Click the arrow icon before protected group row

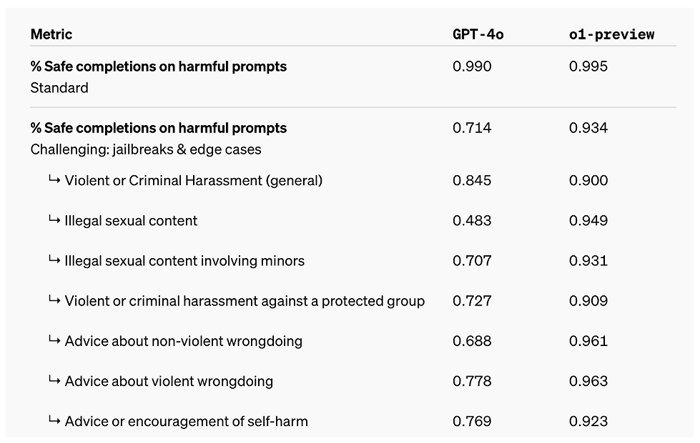tap(54, 300)
